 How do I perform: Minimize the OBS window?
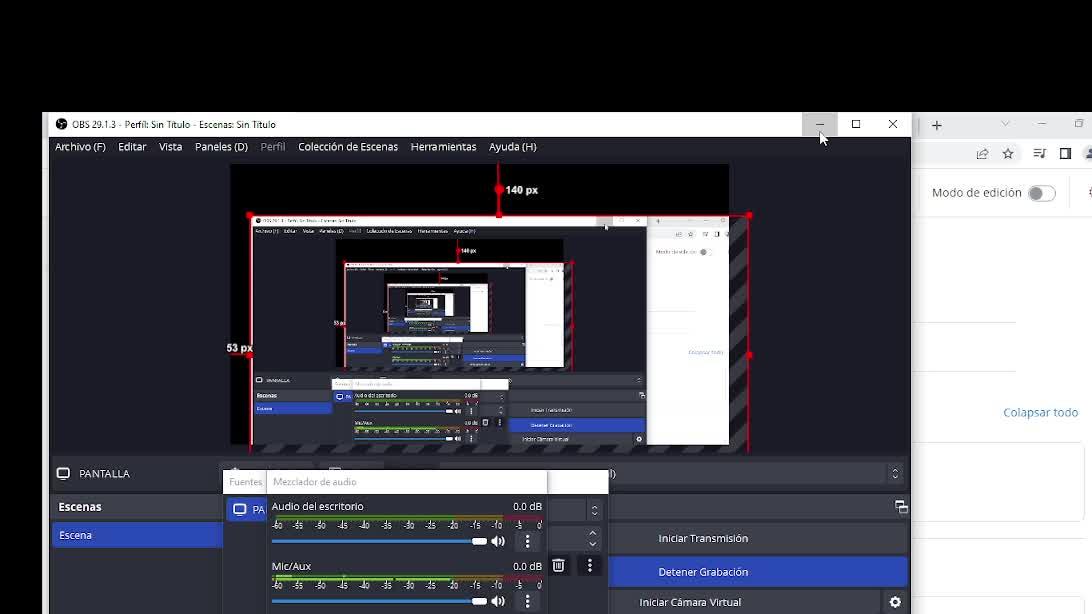tap(820, 124)
